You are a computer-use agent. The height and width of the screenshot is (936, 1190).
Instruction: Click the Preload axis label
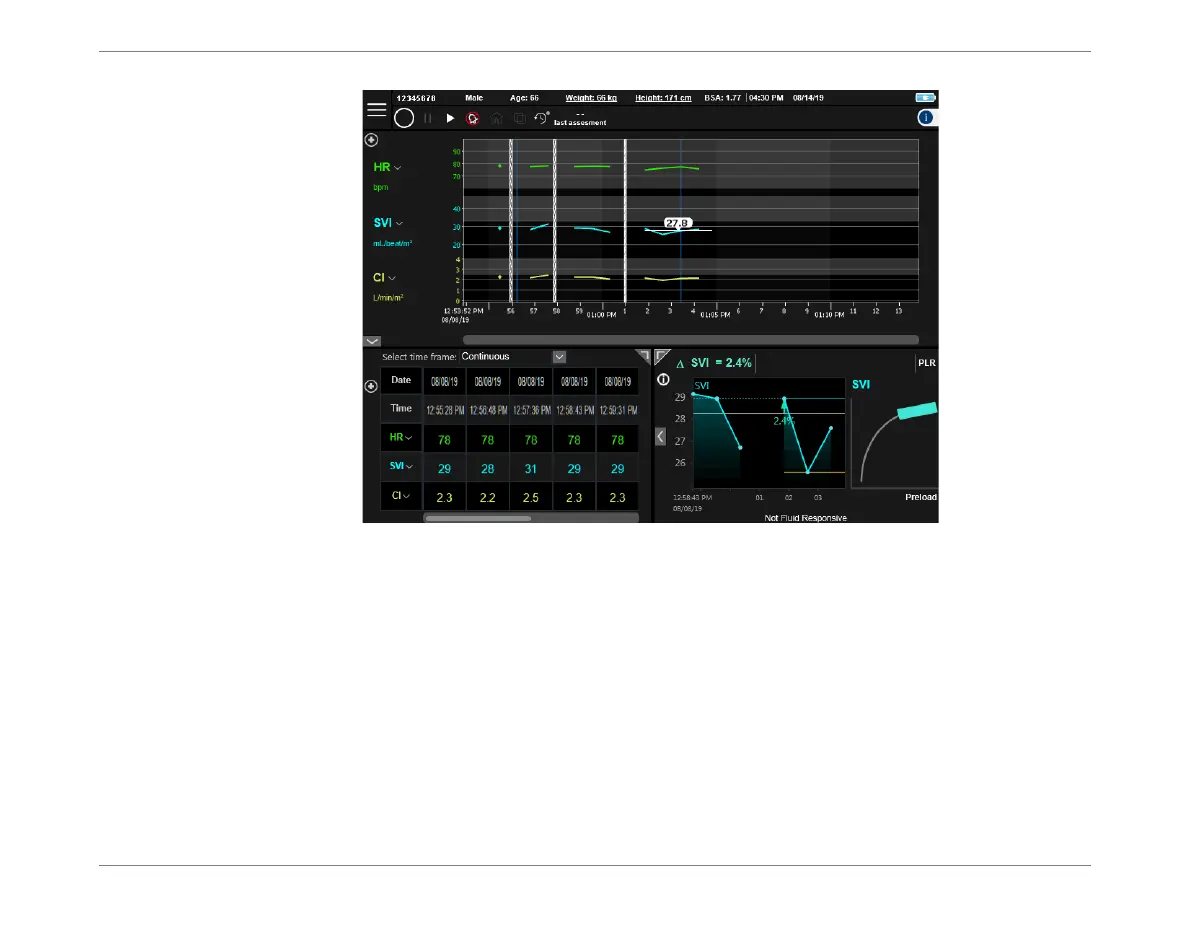point(921,497)
